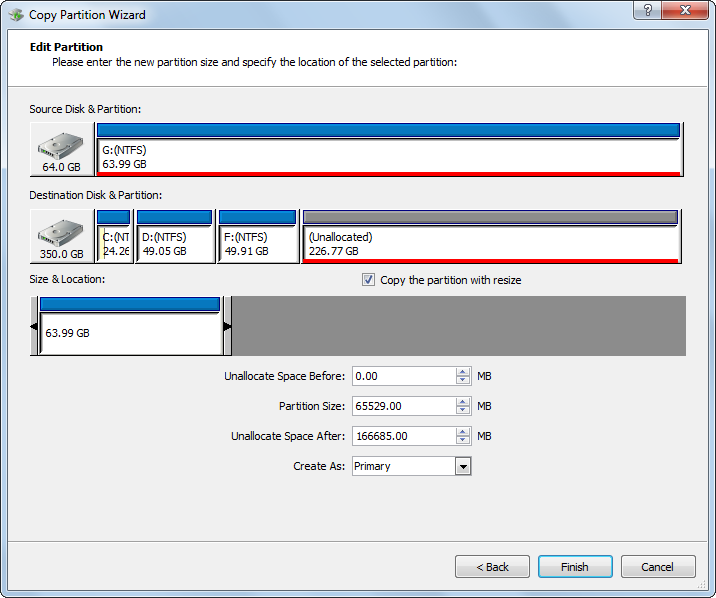Click the "Size & Location:" label

[x=67, y=279]
